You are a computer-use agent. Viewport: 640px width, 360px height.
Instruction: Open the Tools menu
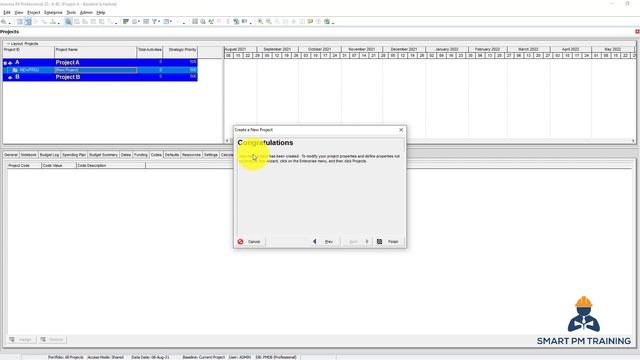[x=71, y=13]
